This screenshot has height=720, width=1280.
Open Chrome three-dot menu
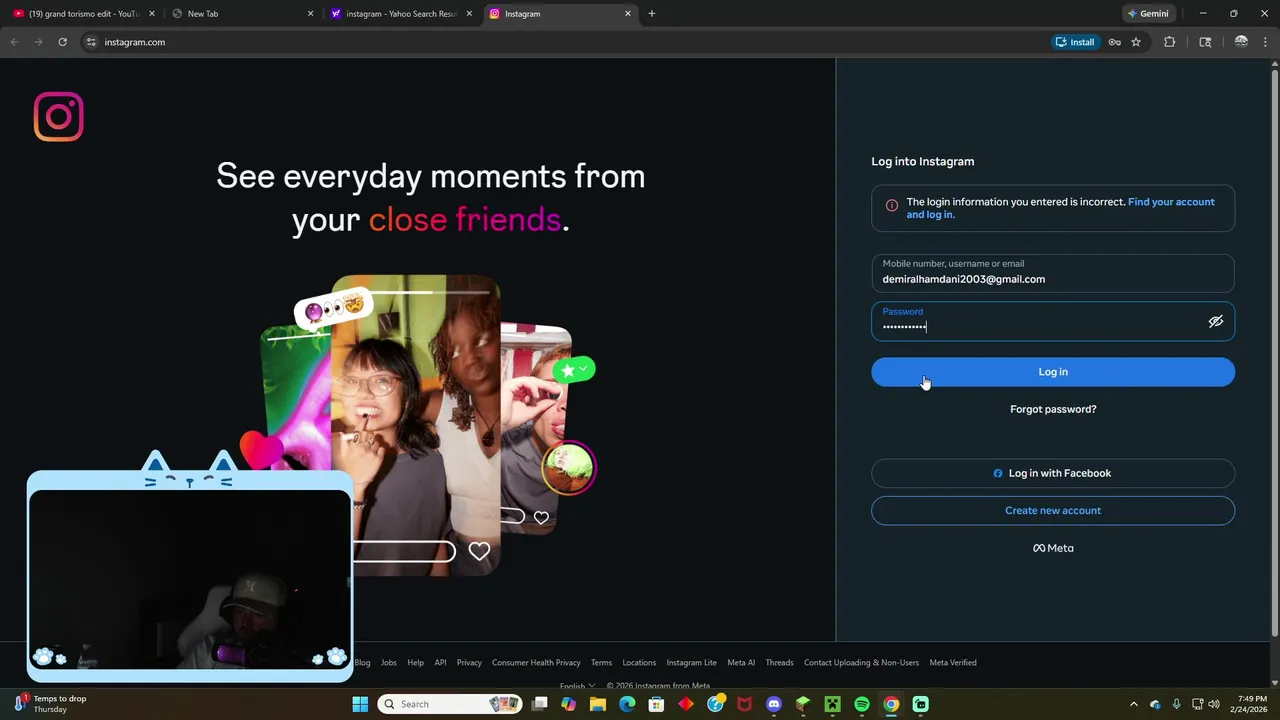point(1265,42)
